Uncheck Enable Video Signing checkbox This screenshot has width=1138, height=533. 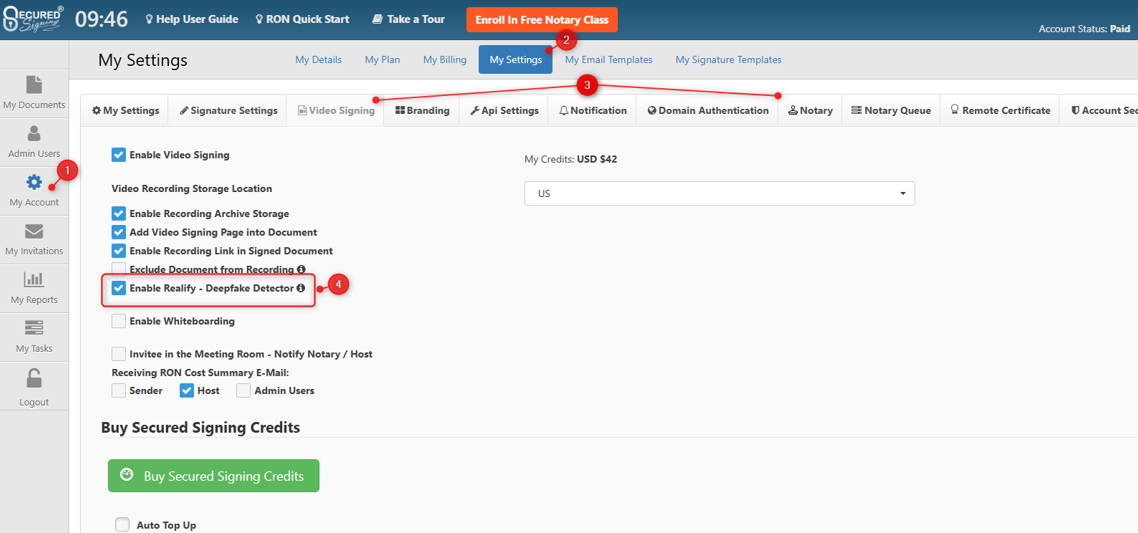tap(119, 155)
